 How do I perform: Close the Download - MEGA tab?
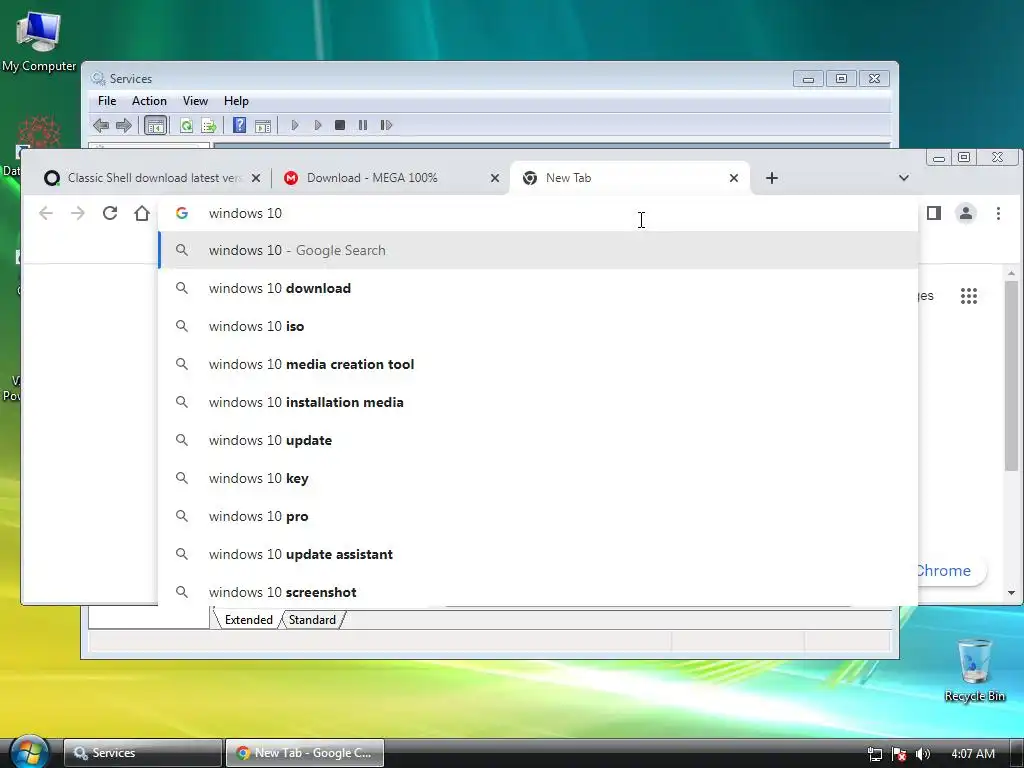[495, 178]
